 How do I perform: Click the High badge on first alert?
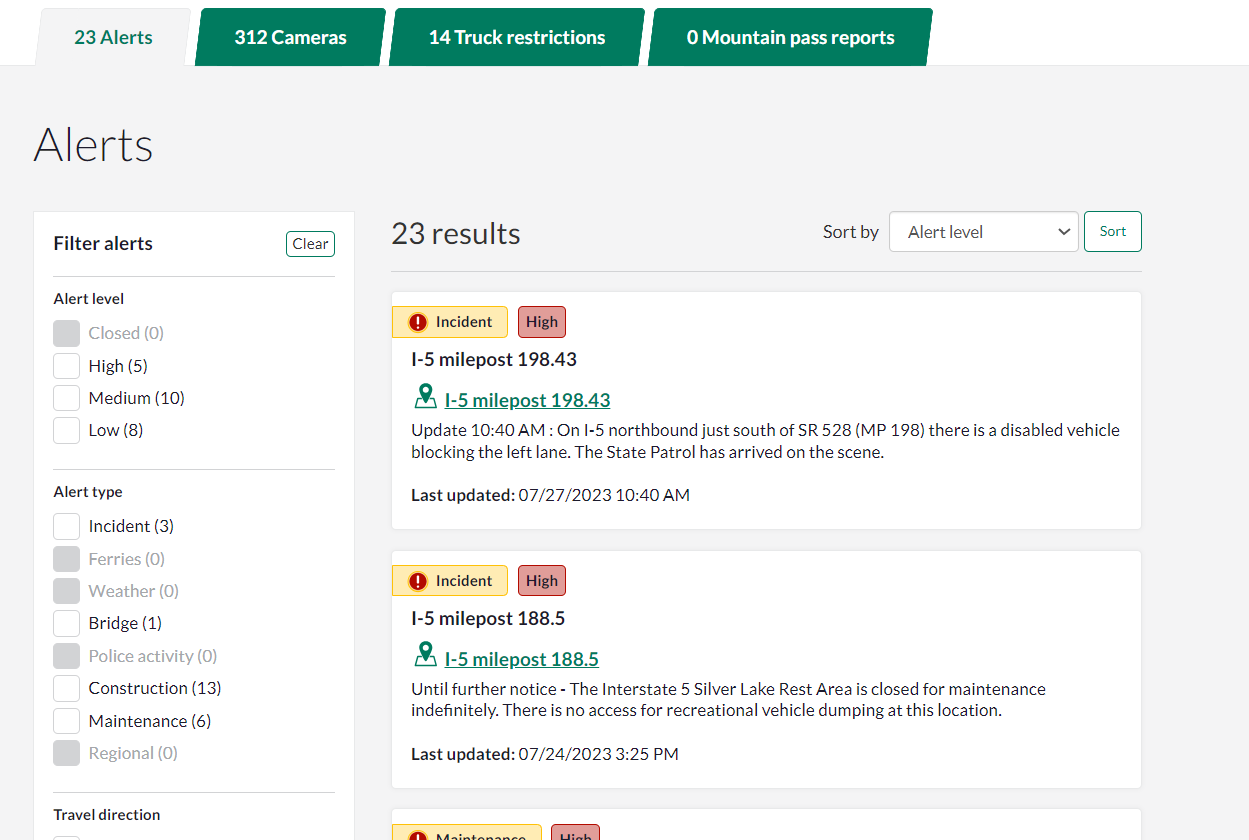coord(542,322)
